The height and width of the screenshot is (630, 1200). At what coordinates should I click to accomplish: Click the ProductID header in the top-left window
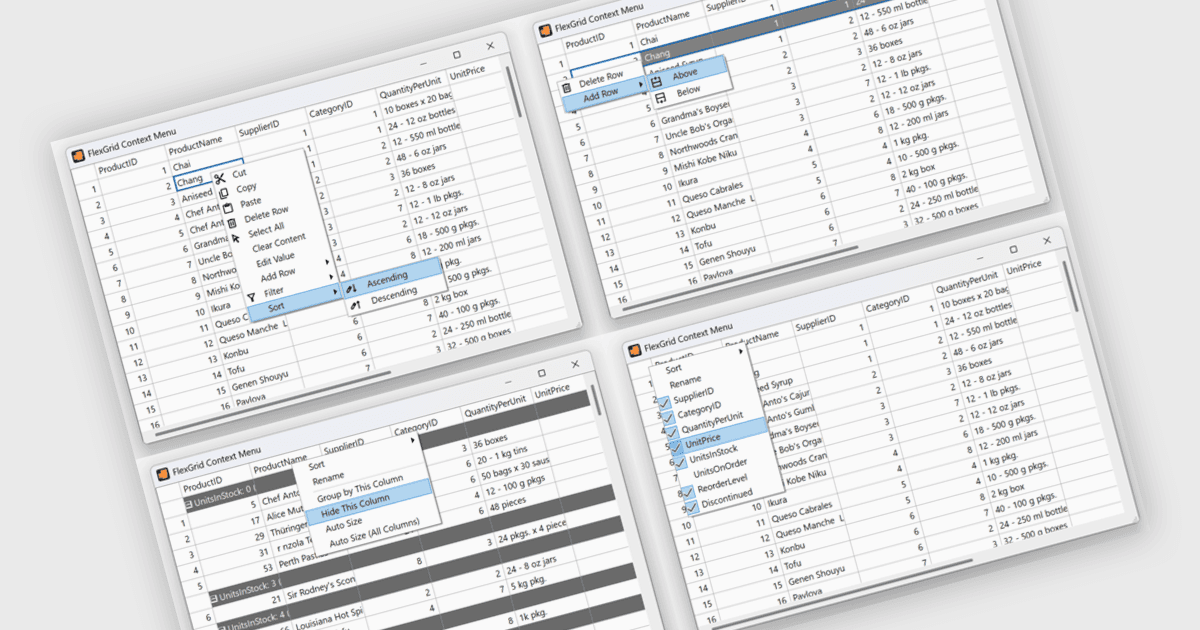(117, 166)
